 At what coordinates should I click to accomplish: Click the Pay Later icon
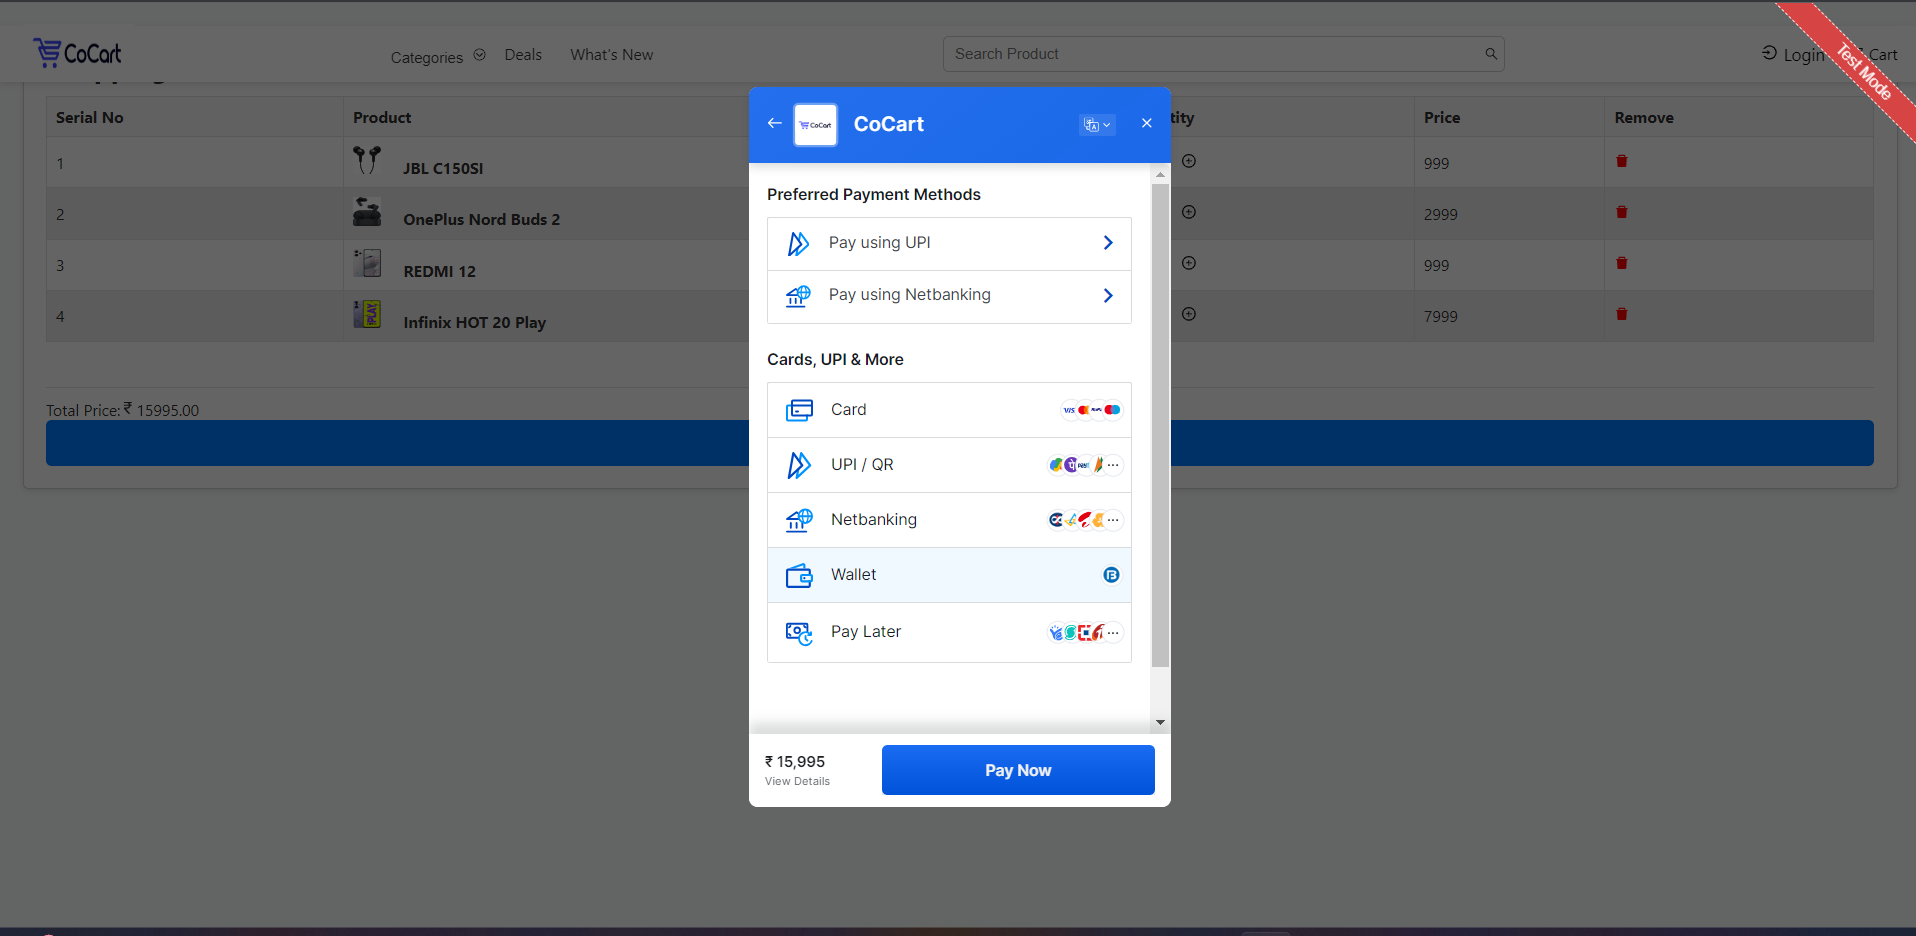pyautogui.click(x=799, y=633)
